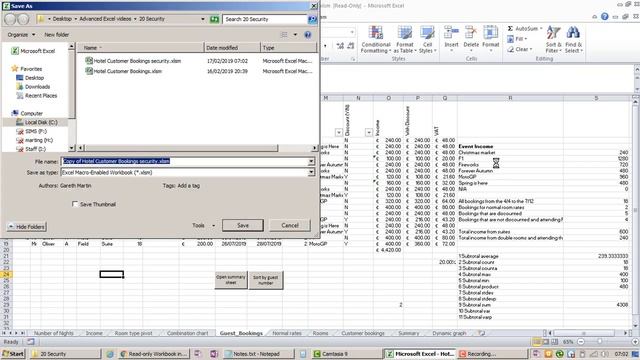Click the search magnifier icon
Screen dimensions: 640x360
(x=312, y=19)
